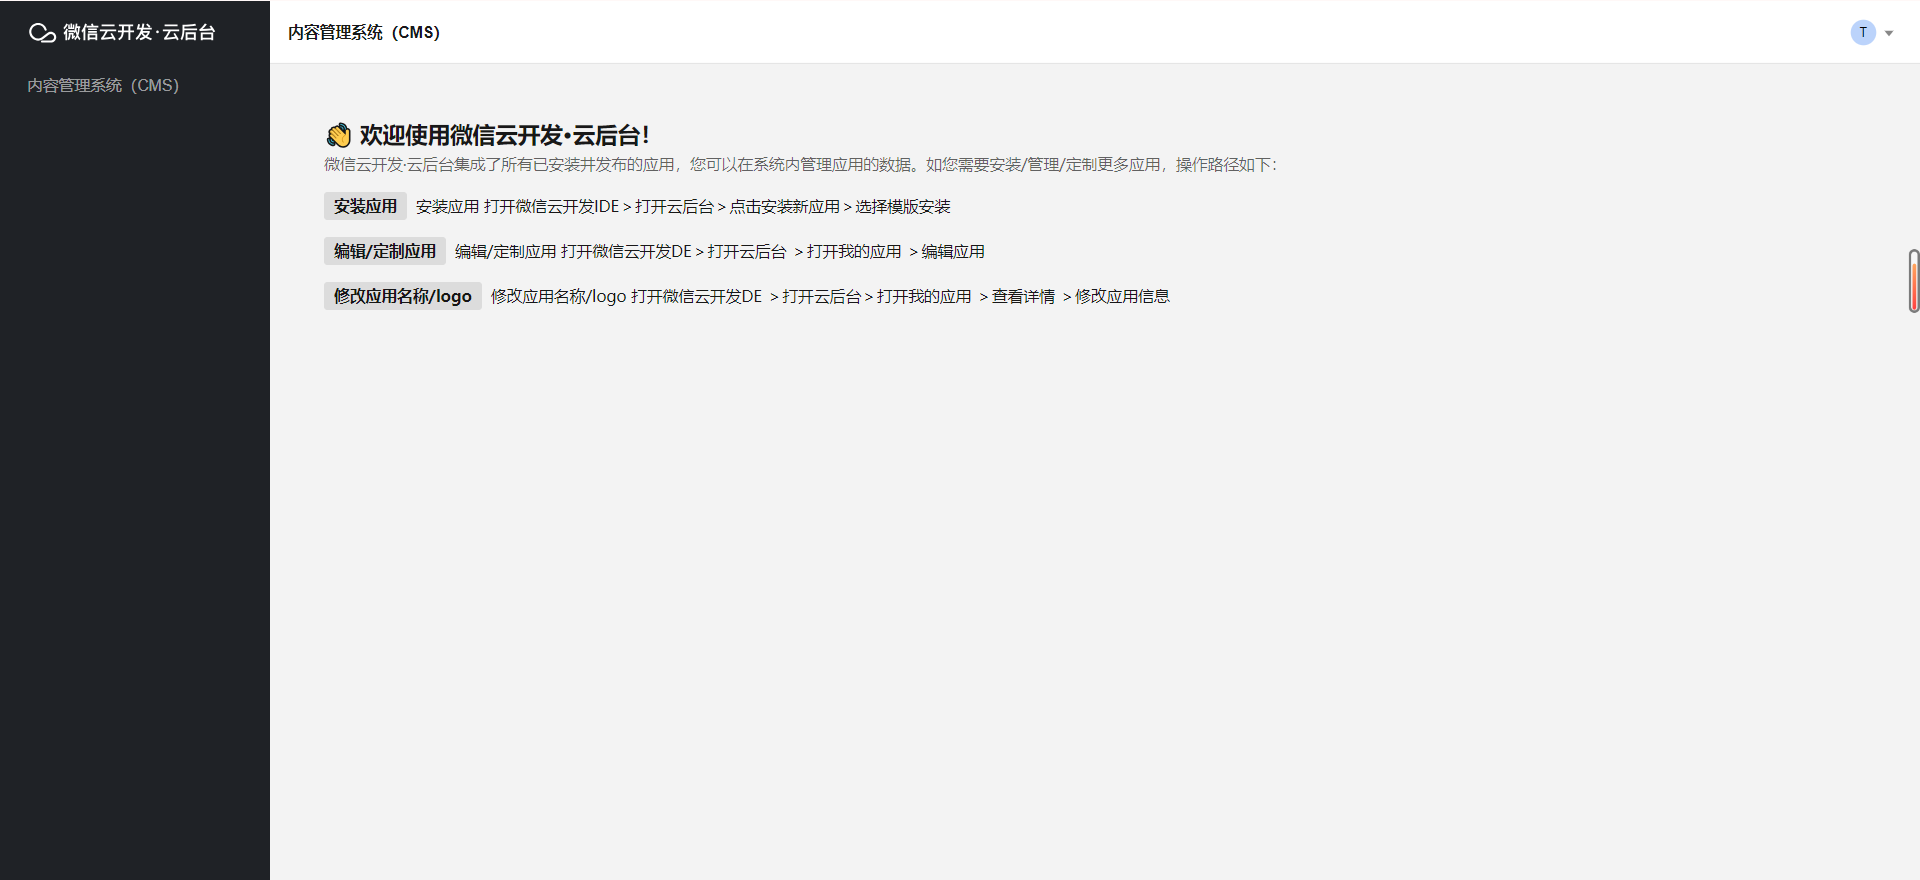The width and height of the screenshot is (1920, 880).
Task: Click text 打开我的应用 > 编辑应用
Action: 896,252
